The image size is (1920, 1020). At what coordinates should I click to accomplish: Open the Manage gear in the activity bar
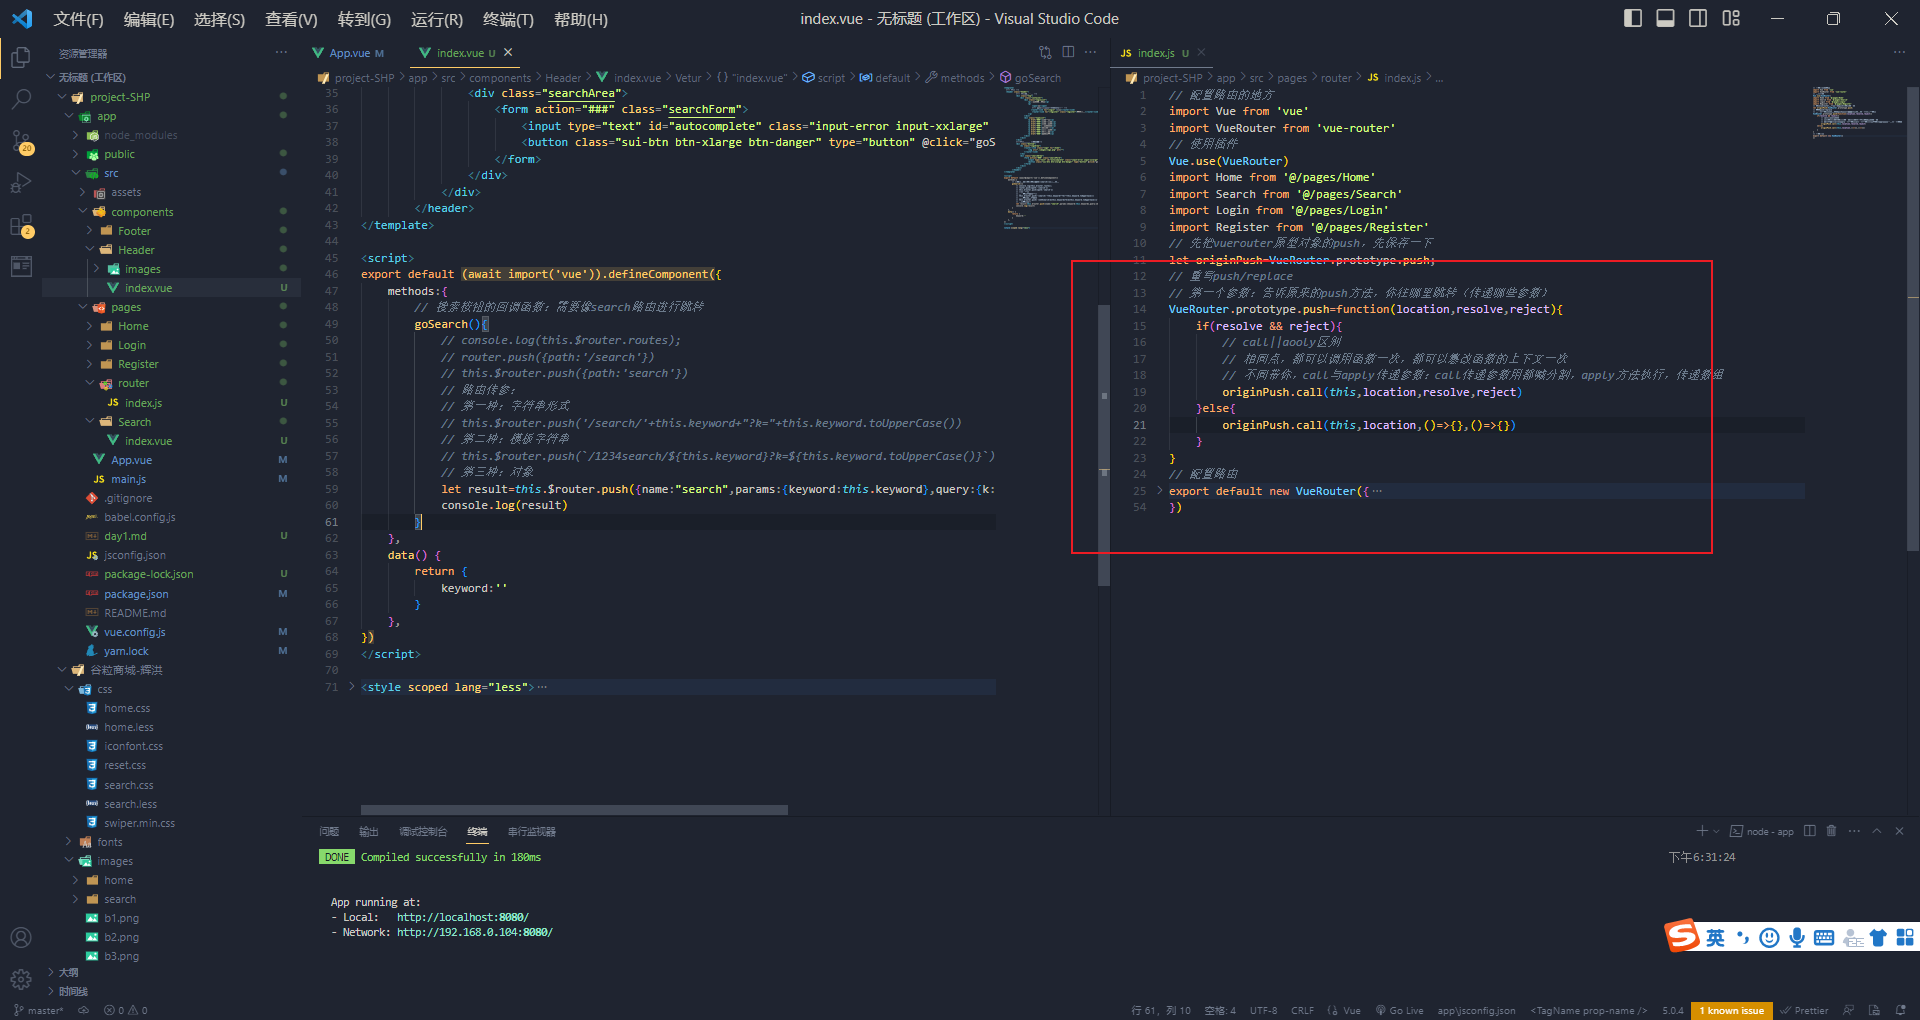(x=21, y=979)
